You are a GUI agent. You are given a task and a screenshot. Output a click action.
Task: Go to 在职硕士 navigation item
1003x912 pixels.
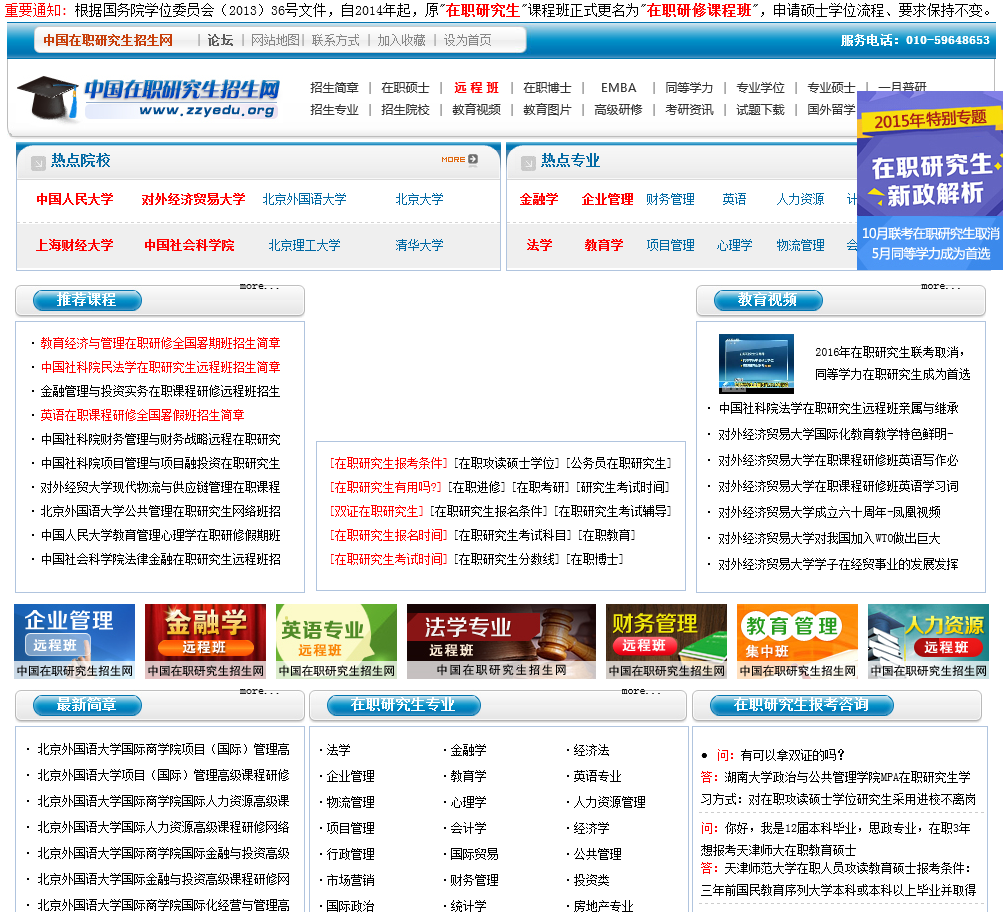coord(406,88)
